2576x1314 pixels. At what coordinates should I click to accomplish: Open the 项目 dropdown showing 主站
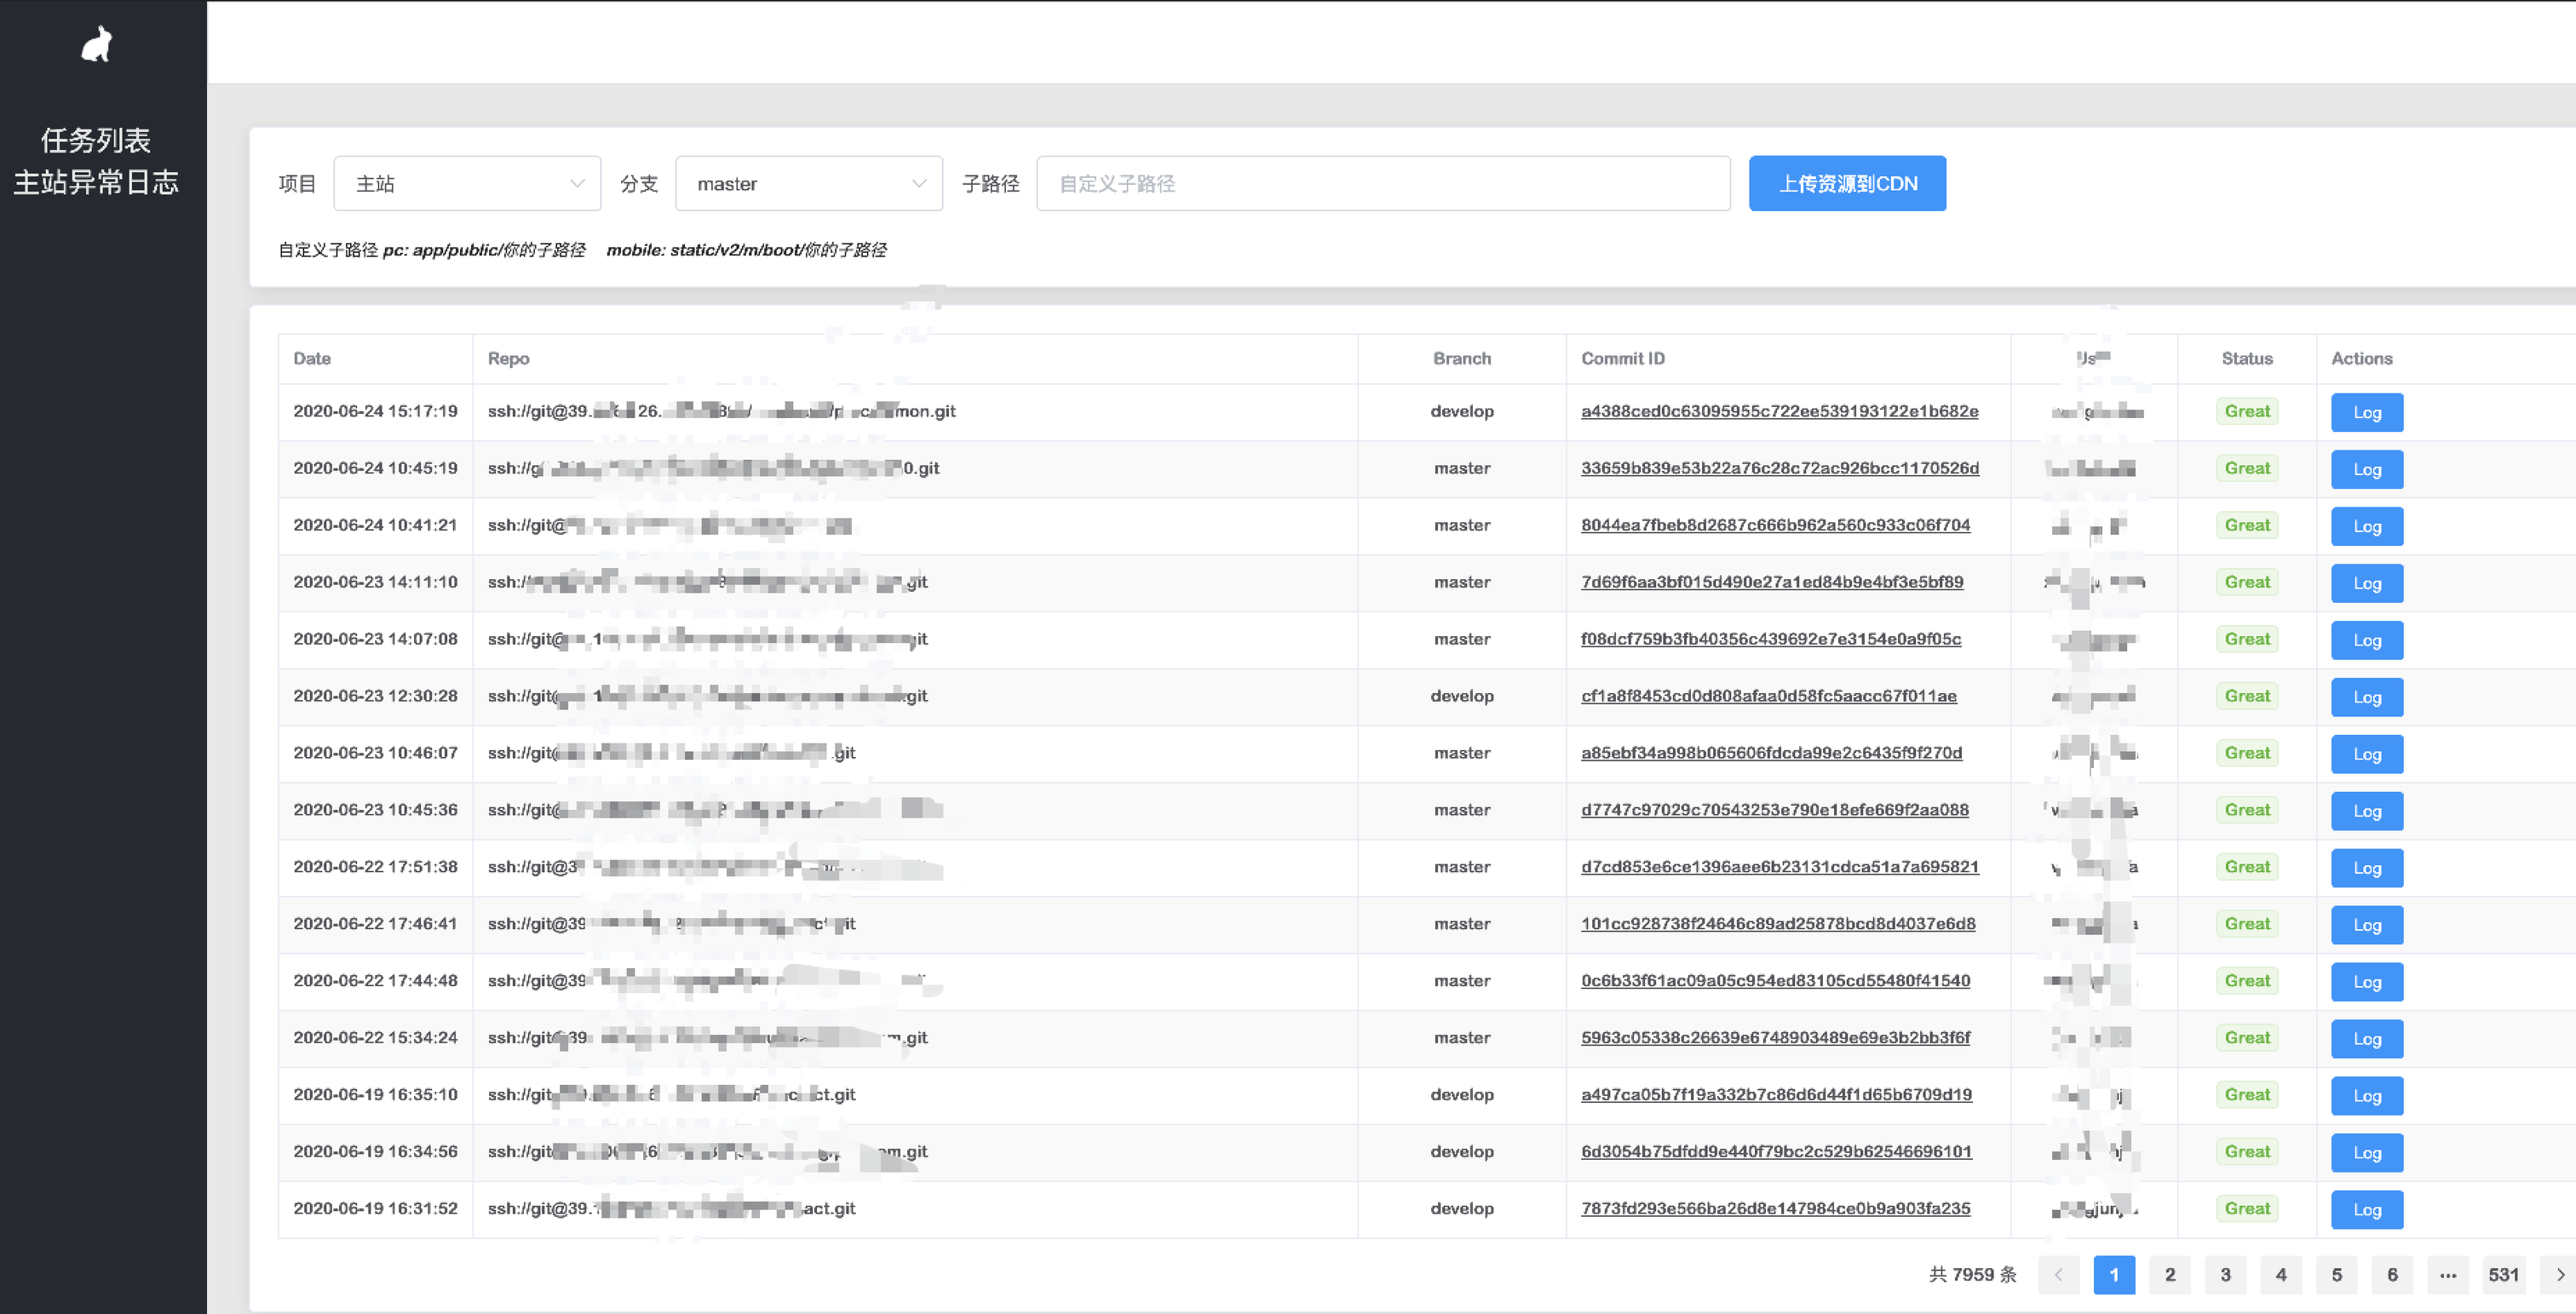tap(466, 183)
